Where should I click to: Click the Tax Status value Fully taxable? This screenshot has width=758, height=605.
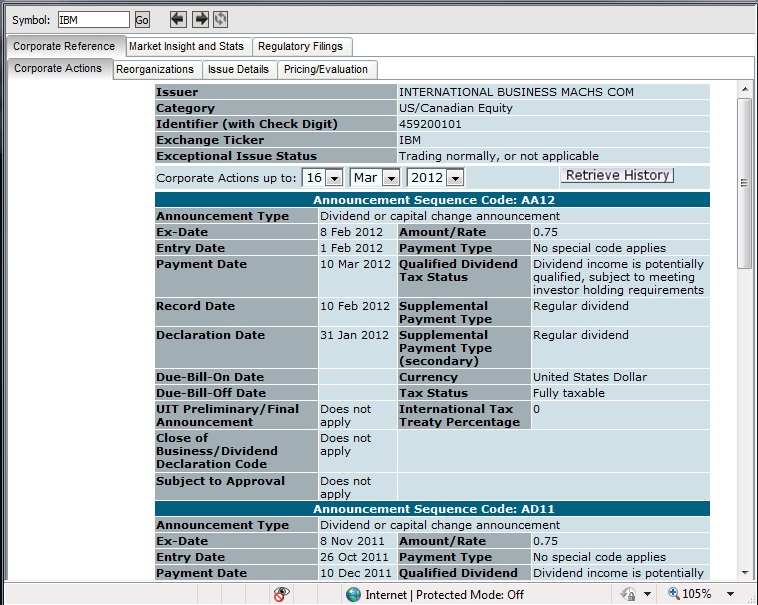[x=569, y=393]
